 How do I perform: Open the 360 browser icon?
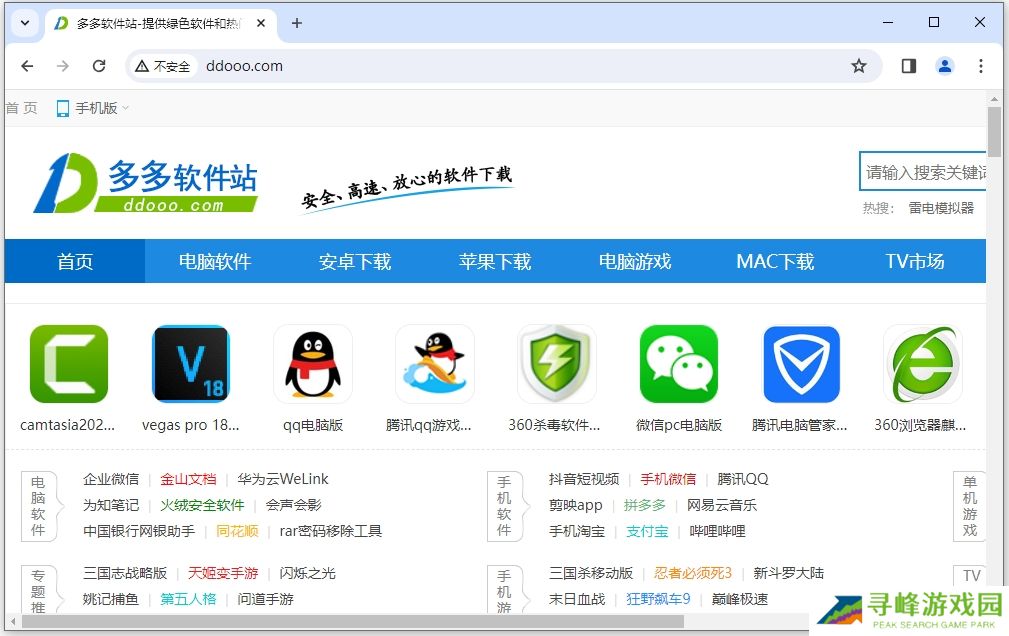[x=922, y=364]
